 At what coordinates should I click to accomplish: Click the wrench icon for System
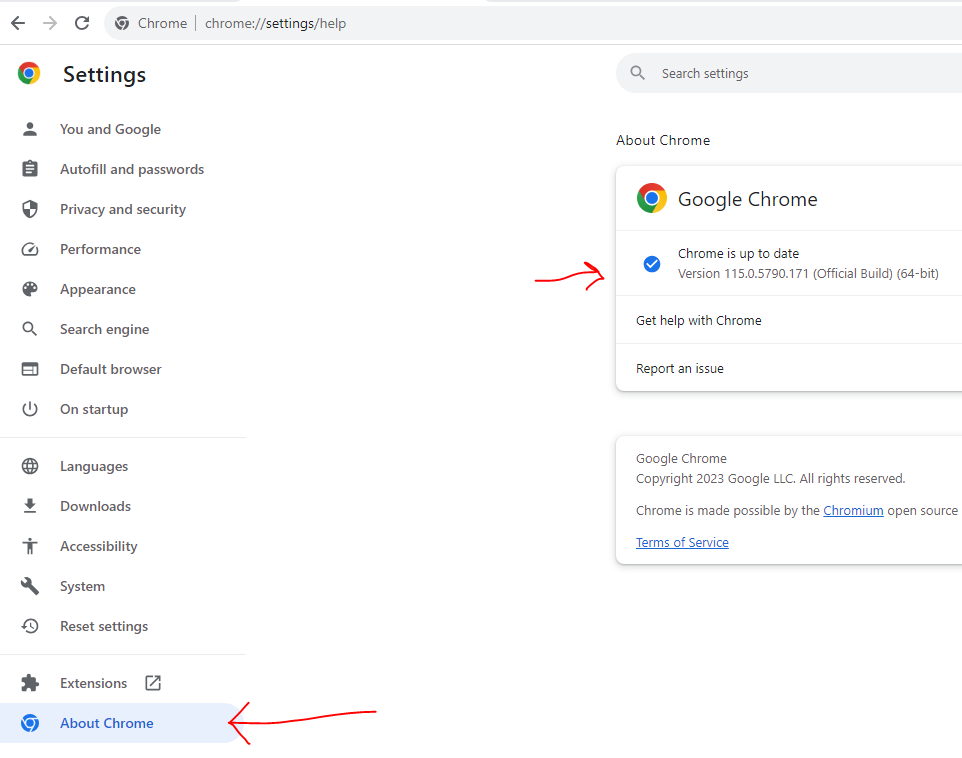29,586
